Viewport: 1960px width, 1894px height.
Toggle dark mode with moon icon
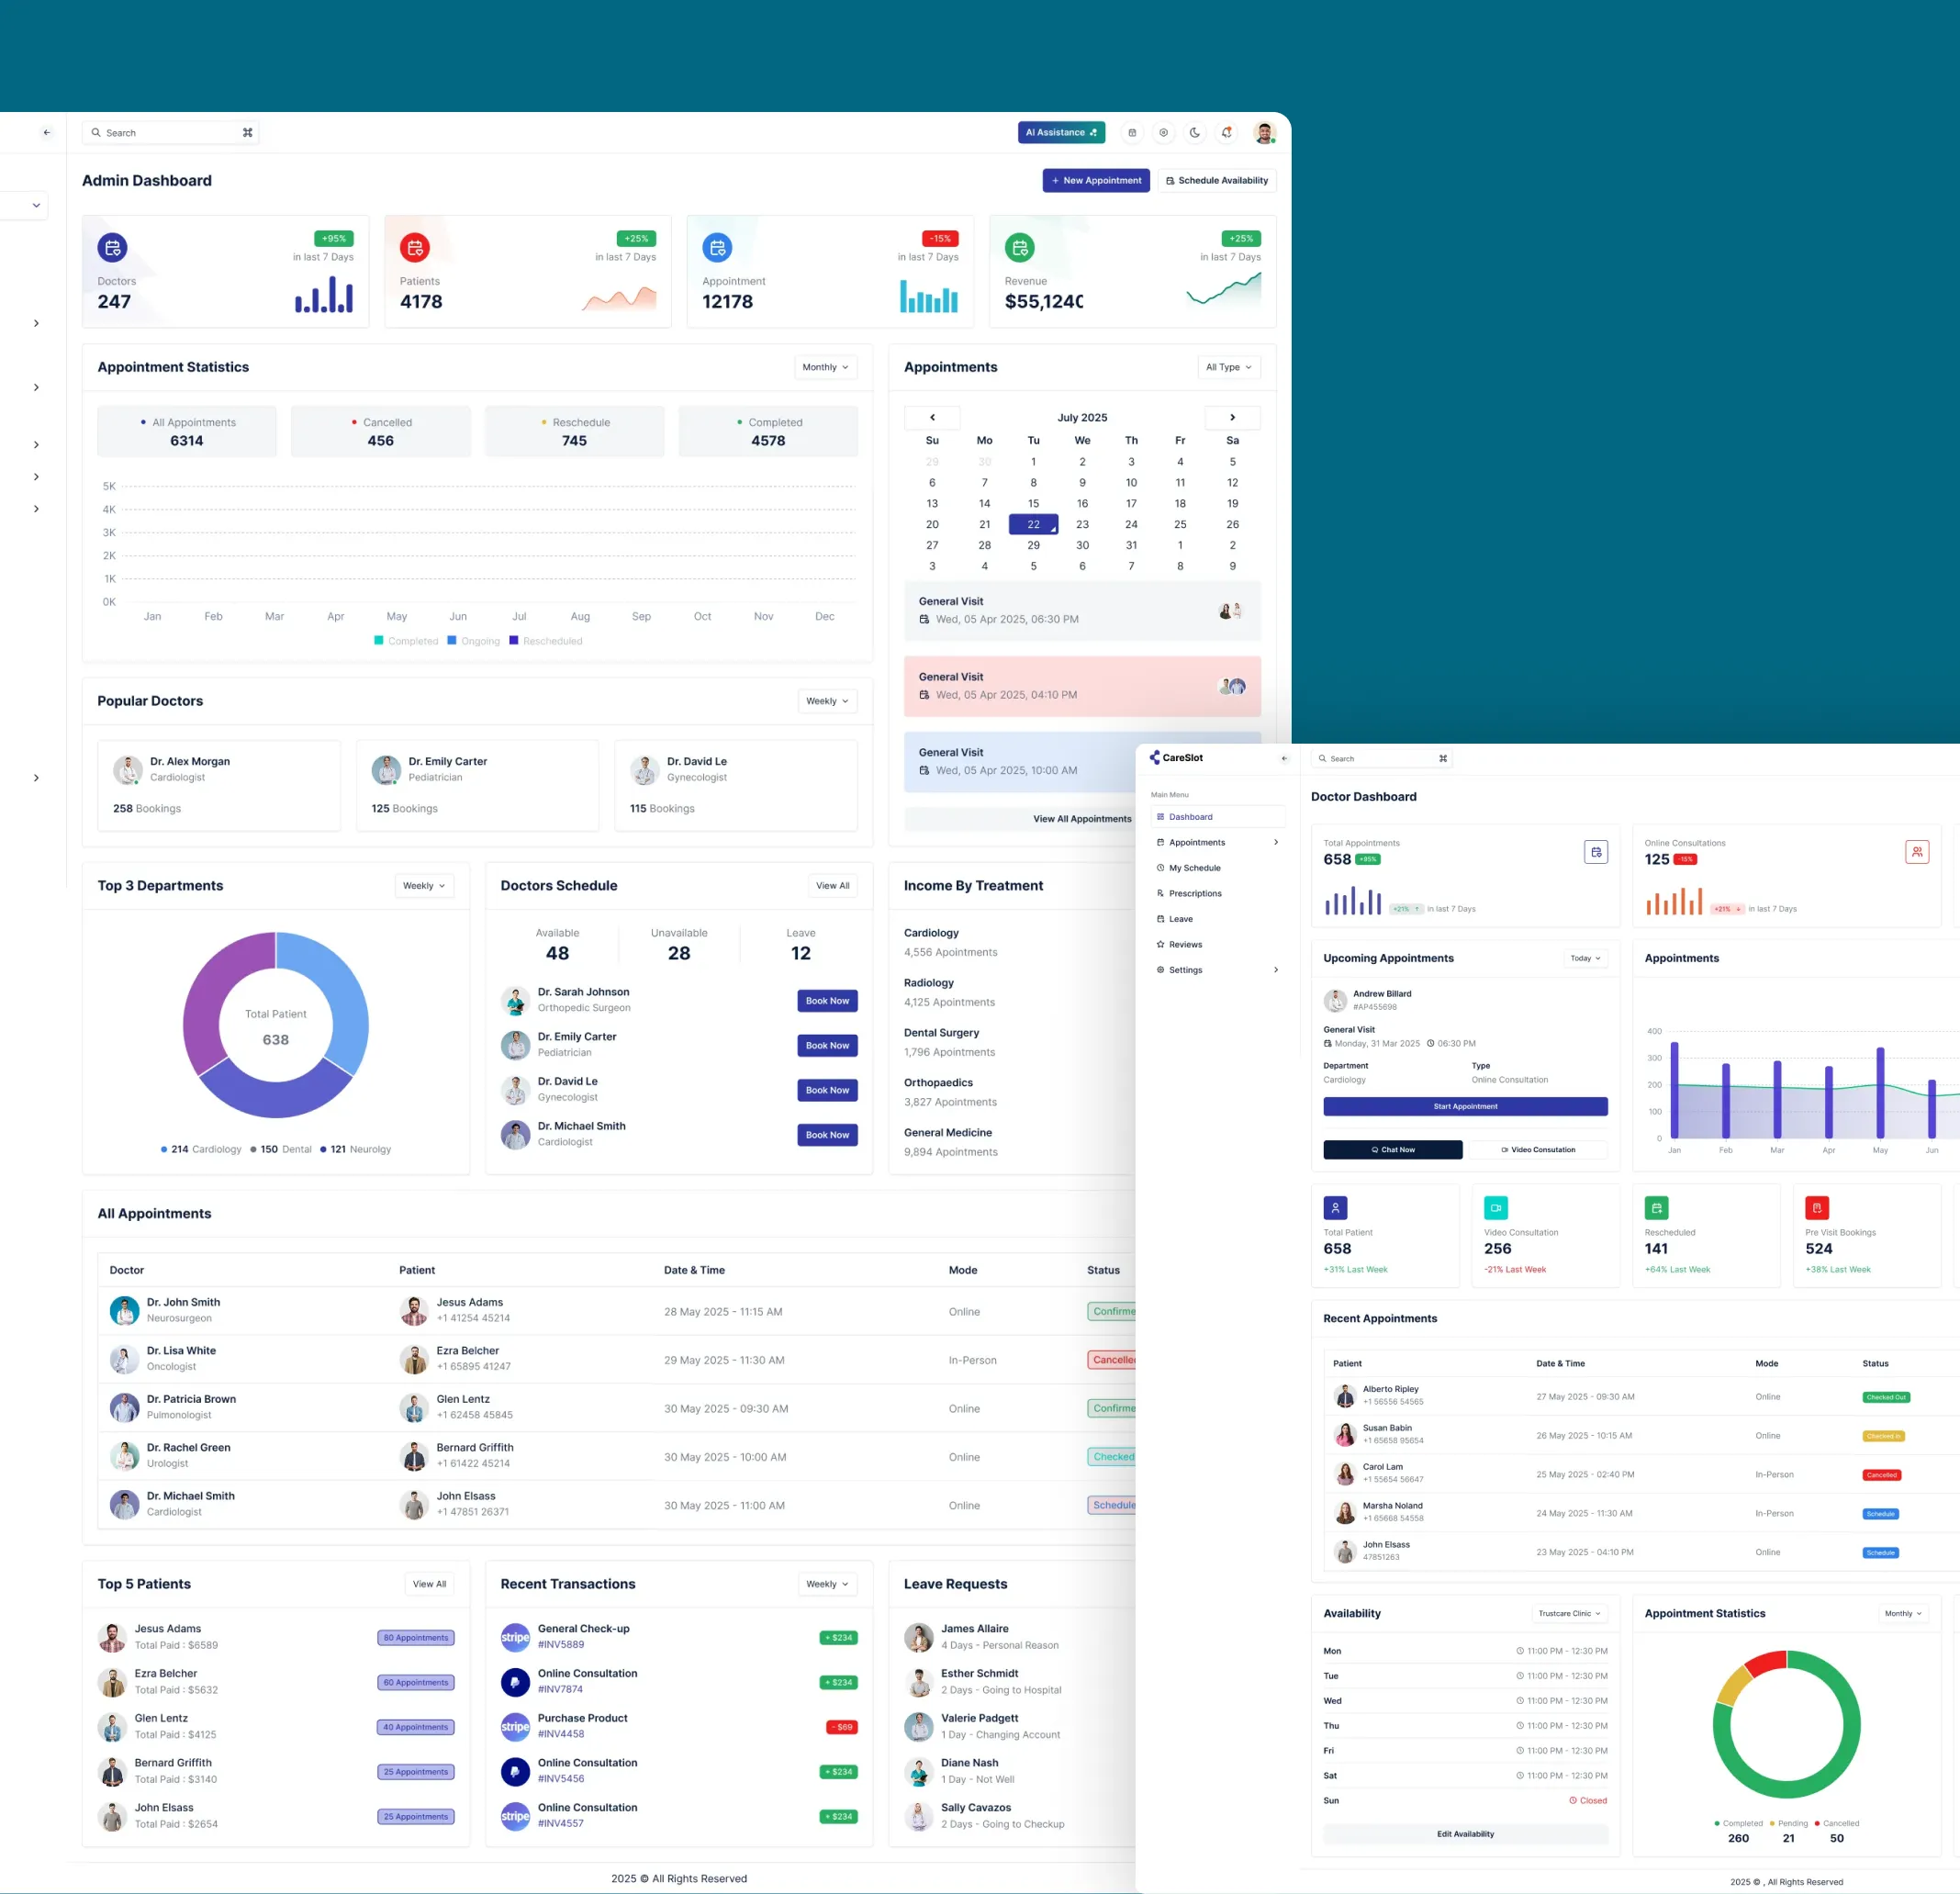pos(1195,132)
